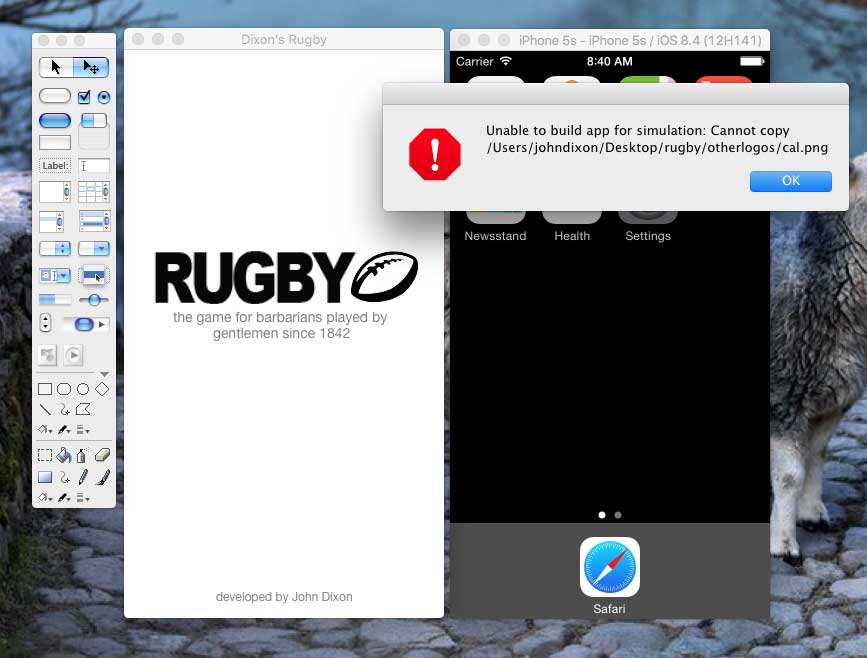Select the spray can tool
Viewport: 867px width, 658px height.
(82, 455)
